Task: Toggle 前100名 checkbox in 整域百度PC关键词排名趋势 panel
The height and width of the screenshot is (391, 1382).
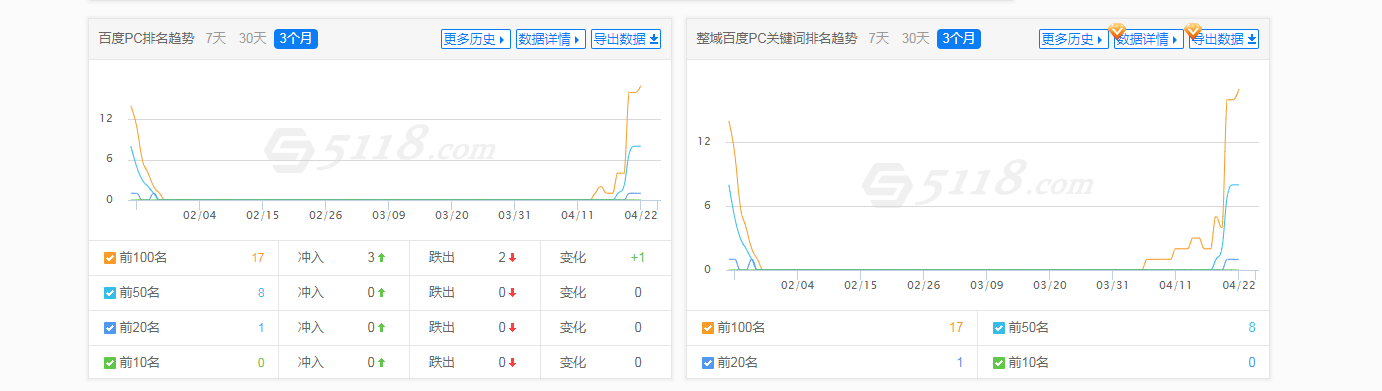Action: coord(708,328)
